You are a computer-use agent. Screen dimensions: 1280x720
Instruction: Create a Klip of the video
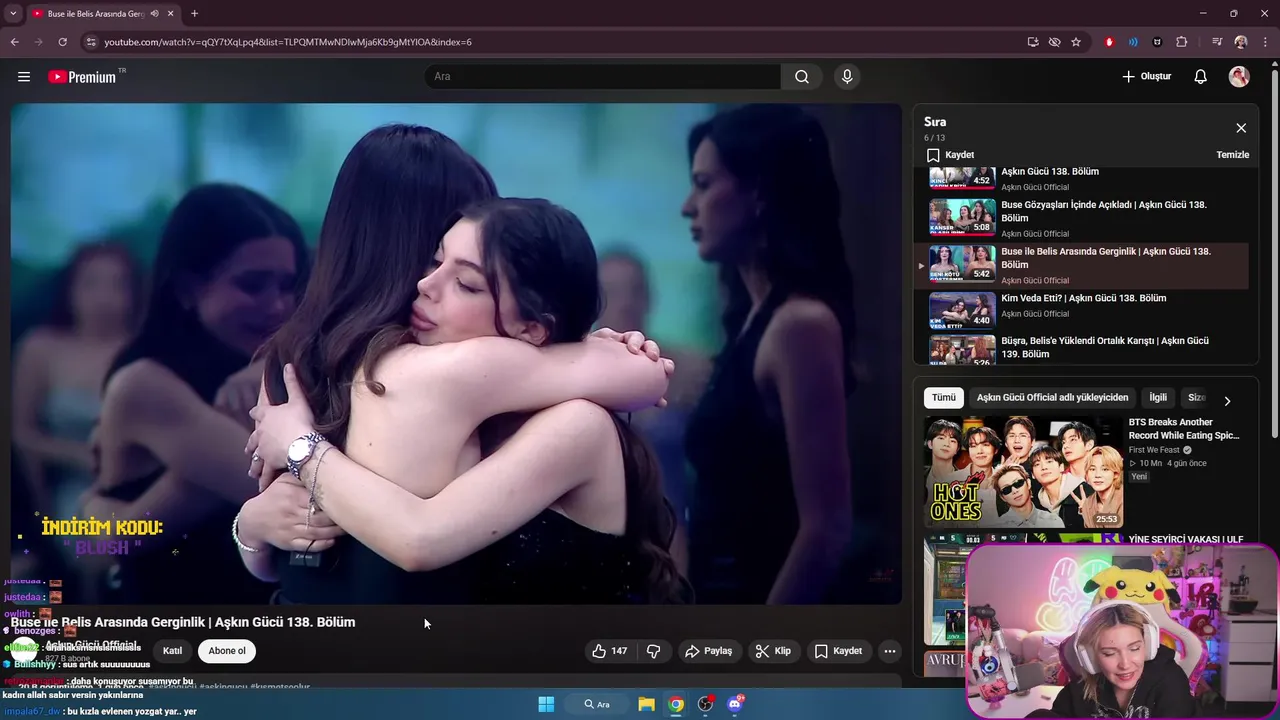[773, 651]
